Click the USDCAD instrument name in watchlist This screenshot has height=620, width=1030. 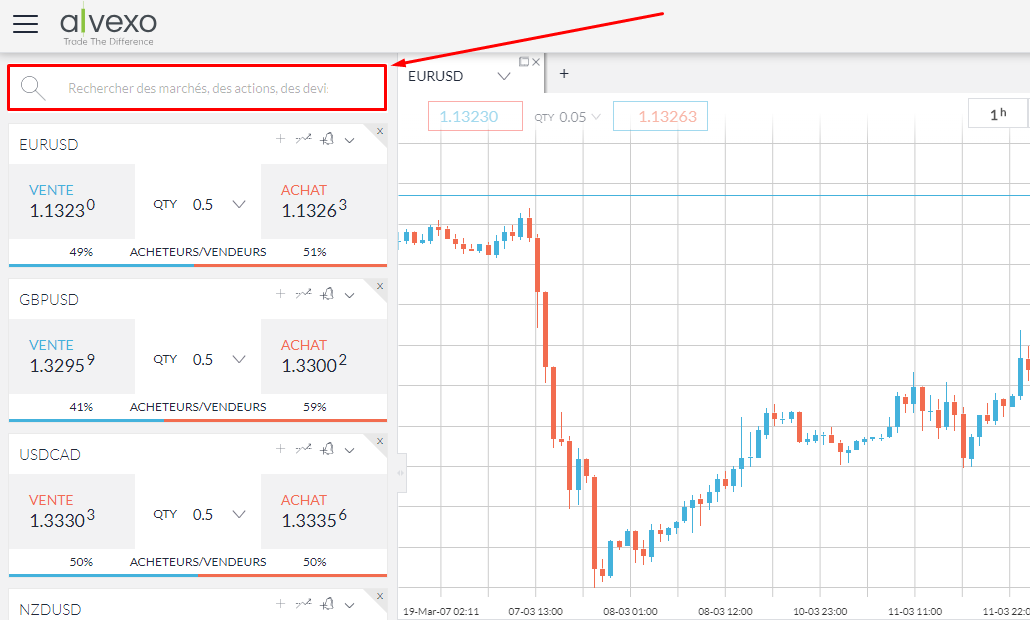click(50, 454)
